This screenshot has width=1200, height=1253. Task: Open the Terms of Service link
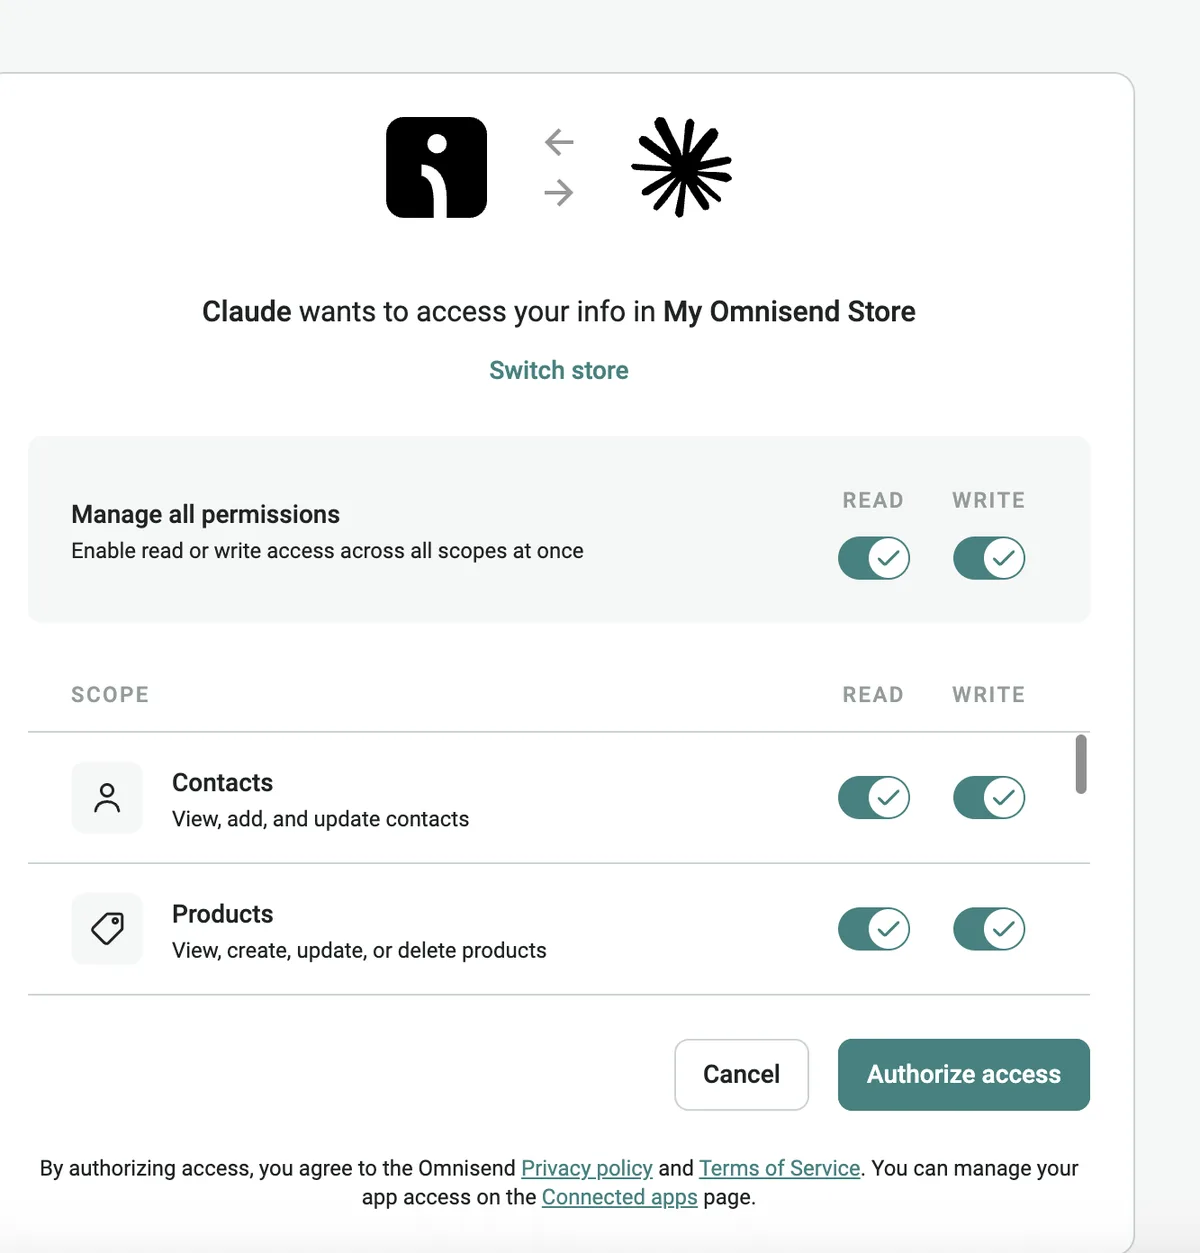click(x=780, y=1168)
